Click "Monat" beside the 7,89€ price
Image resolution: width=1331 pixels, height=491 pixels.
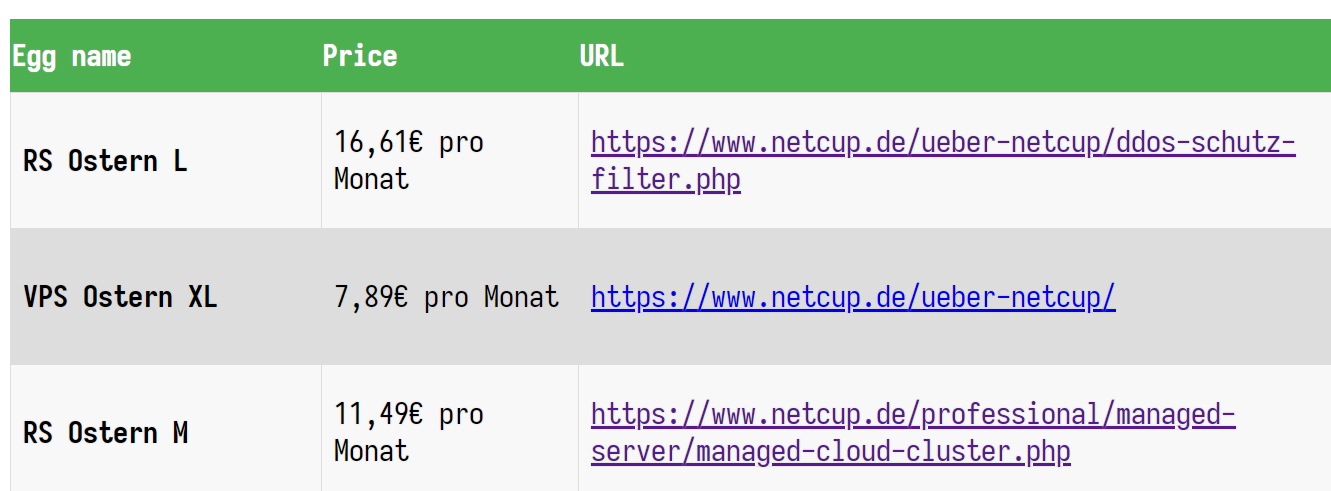pos(521,297)
